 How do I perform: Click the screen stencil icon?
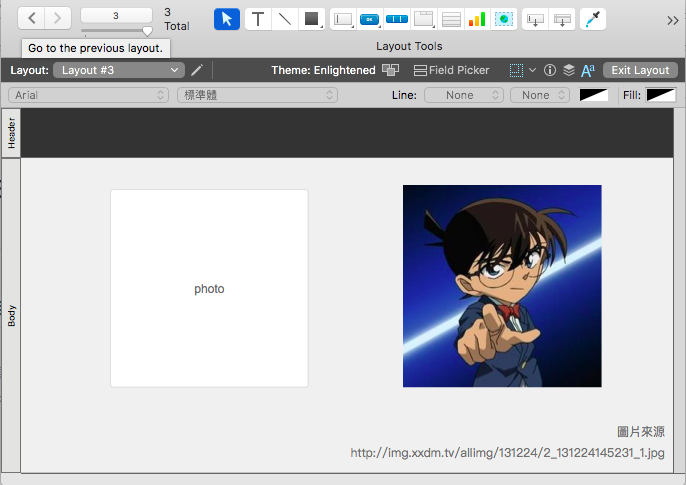pyautogui.click(x=516, y=70)
